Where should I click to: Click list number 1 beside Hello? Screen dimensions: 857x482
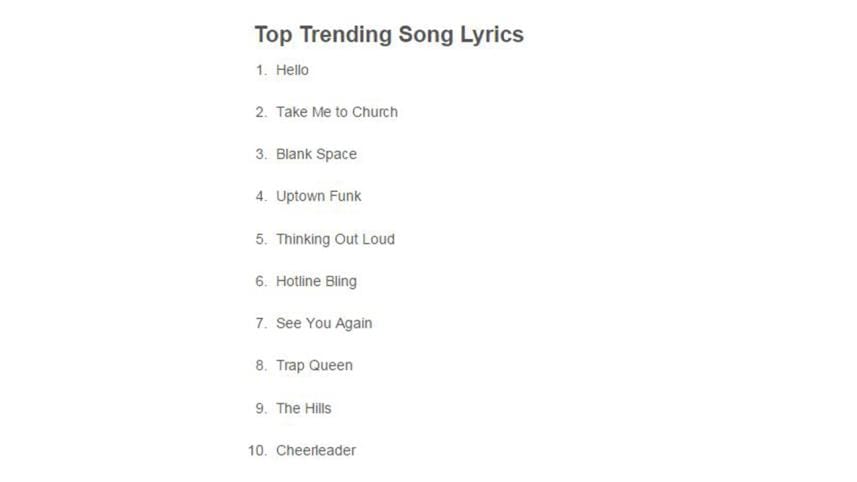[261, 70]
